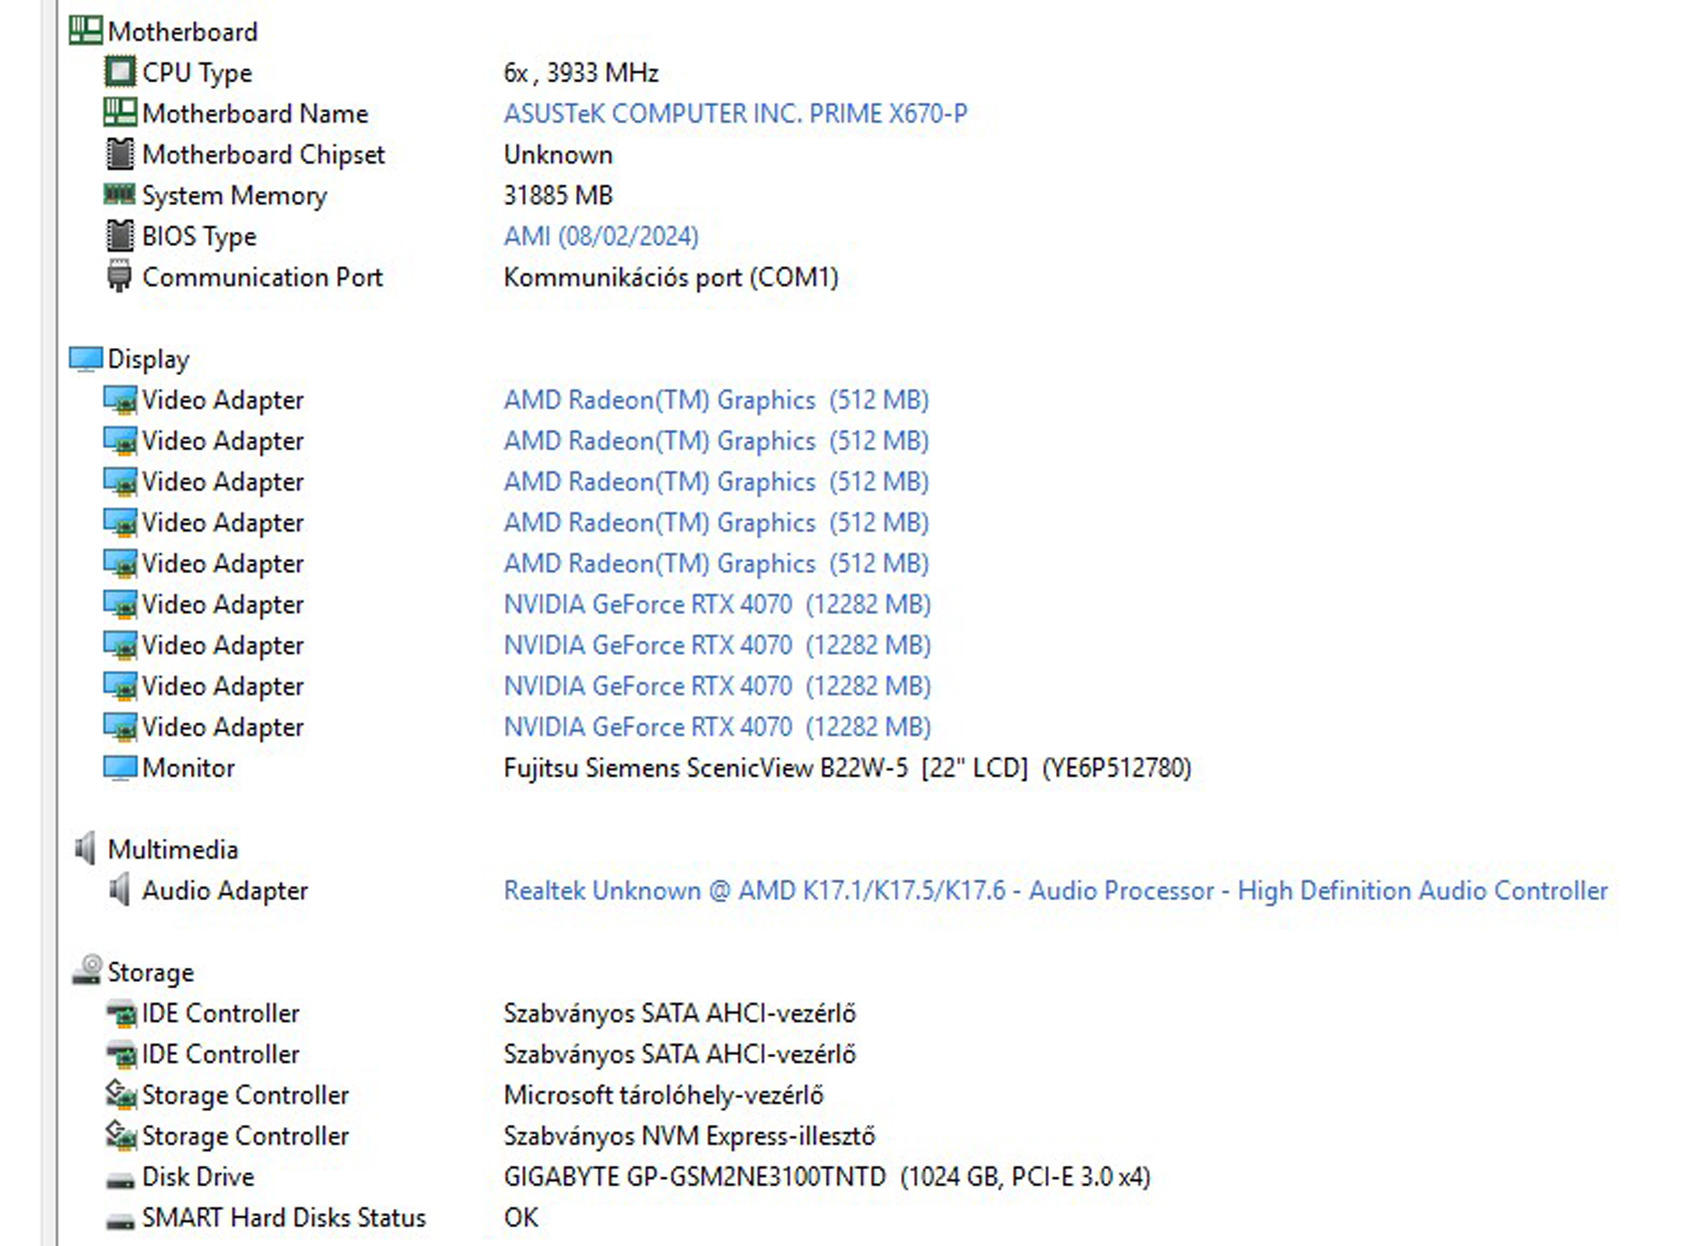Select the Multimedia section heading
This screenshot has height=1246, width=1683.
point(173,849)
